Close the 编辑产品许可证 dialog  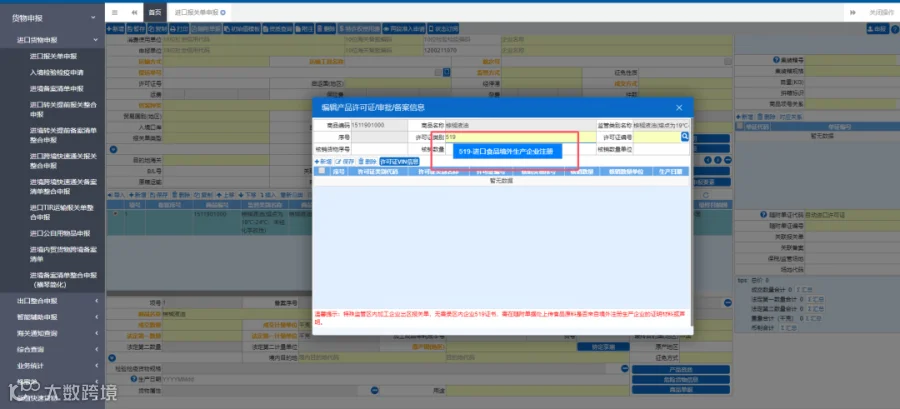pos(679,107)
